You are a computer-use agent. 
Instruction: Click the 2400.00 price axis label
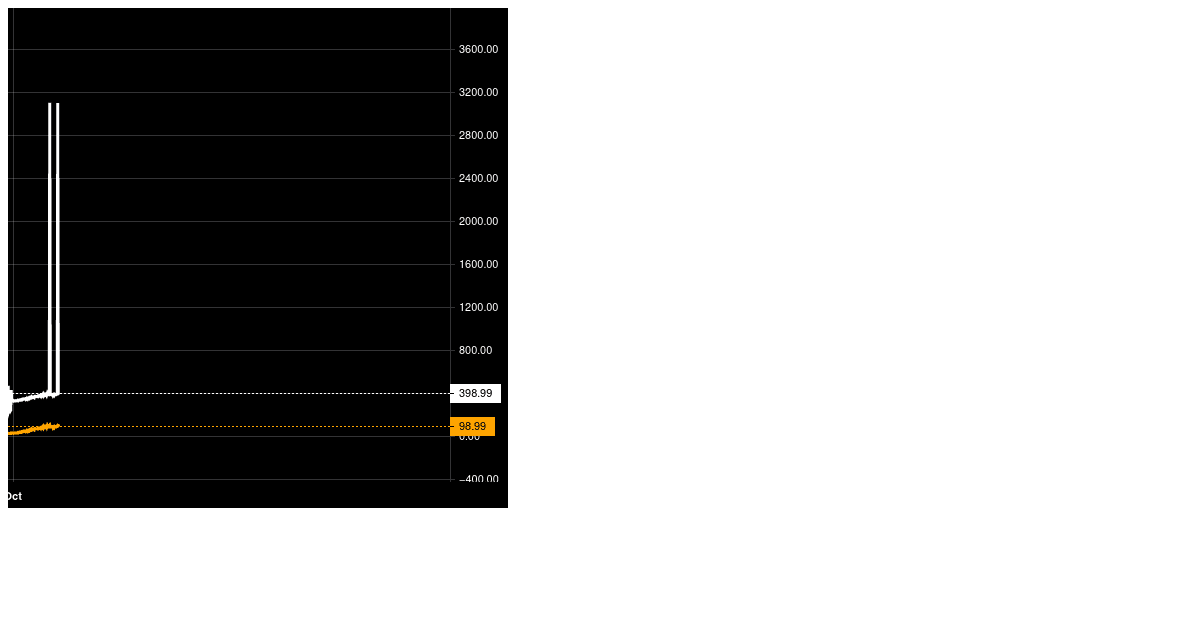tap(478, 178)
